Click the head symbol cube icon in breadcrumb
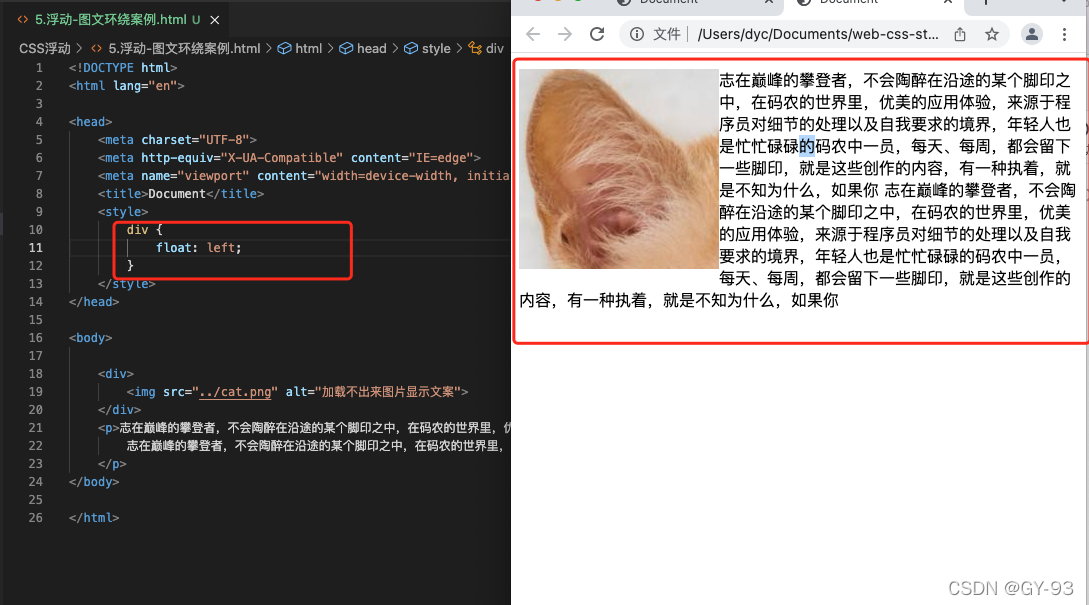The width and height of the screenshot is (1089, 605). pos(346,49)
